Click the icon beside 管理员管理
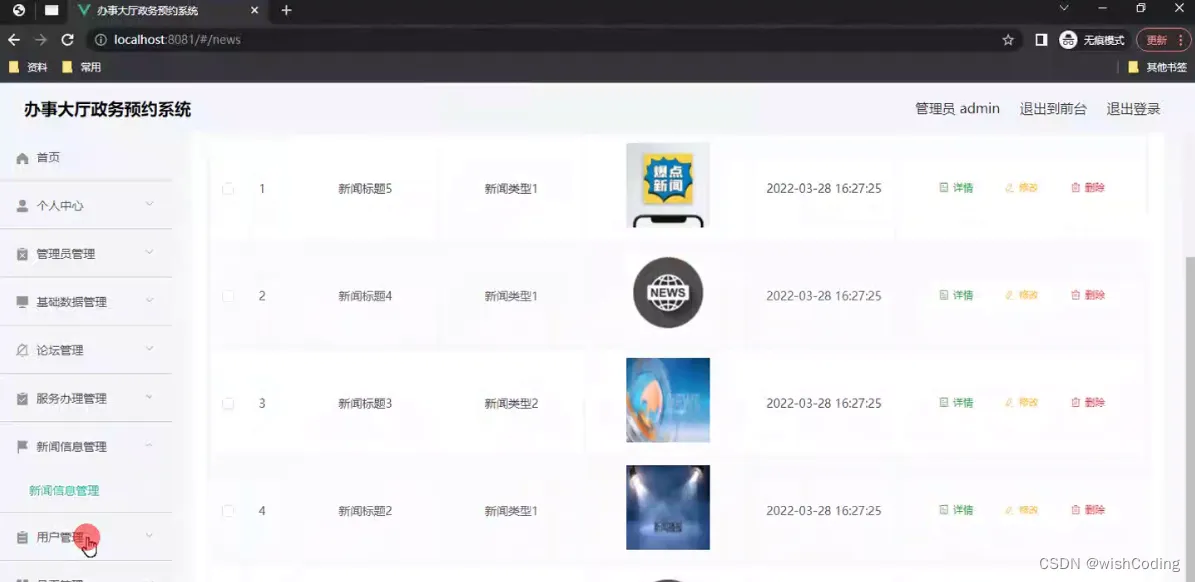 tap(22, 254)
